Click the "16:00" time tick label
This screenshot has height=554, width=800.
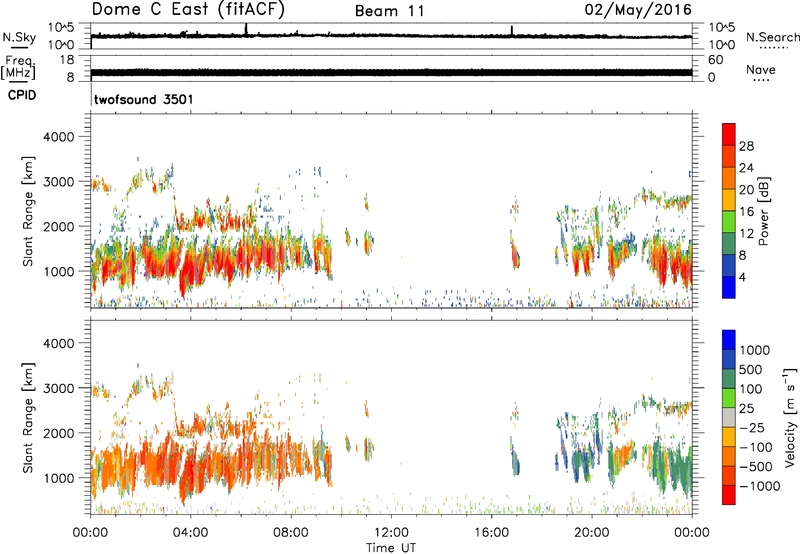[491, 533]
